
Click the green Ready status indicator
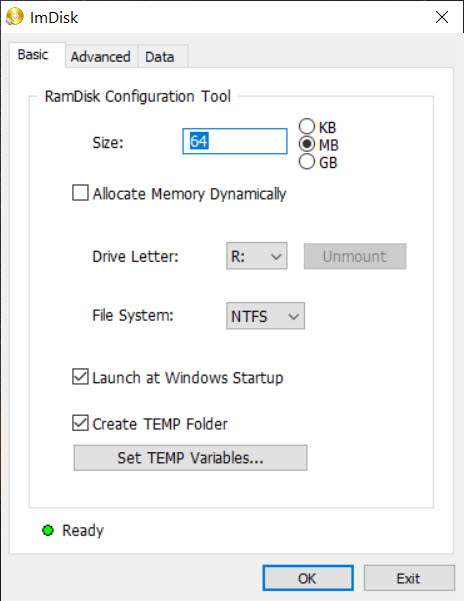coord(48,530)
